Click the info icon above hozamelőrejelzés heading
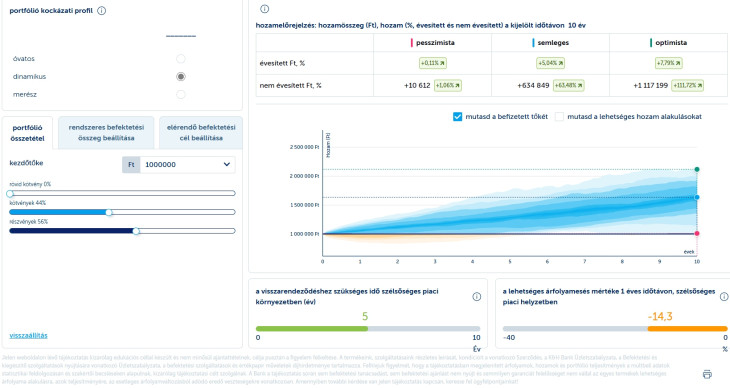 264,9
